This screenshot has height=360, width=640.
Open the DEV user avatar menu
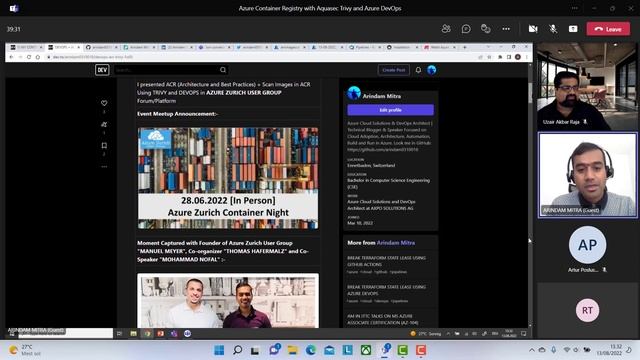[432, 70]
